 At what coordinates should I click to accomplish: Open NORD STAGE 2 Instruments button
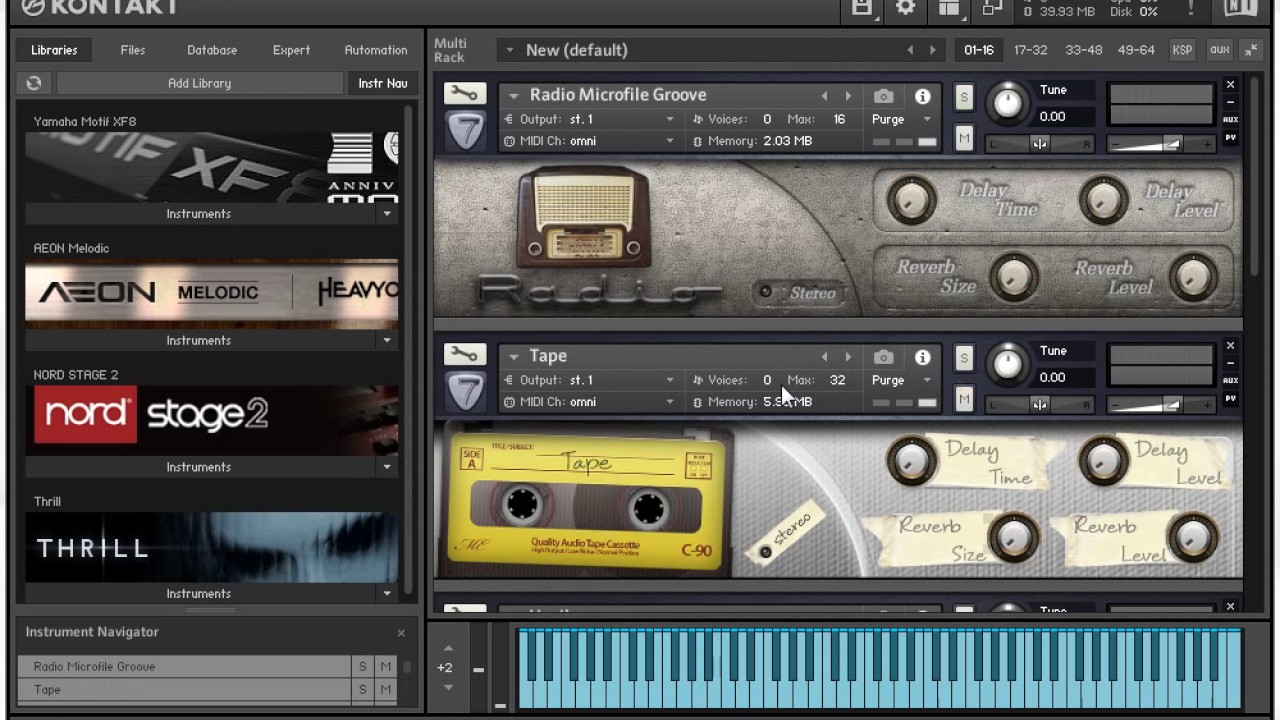[x=199, y=467]
